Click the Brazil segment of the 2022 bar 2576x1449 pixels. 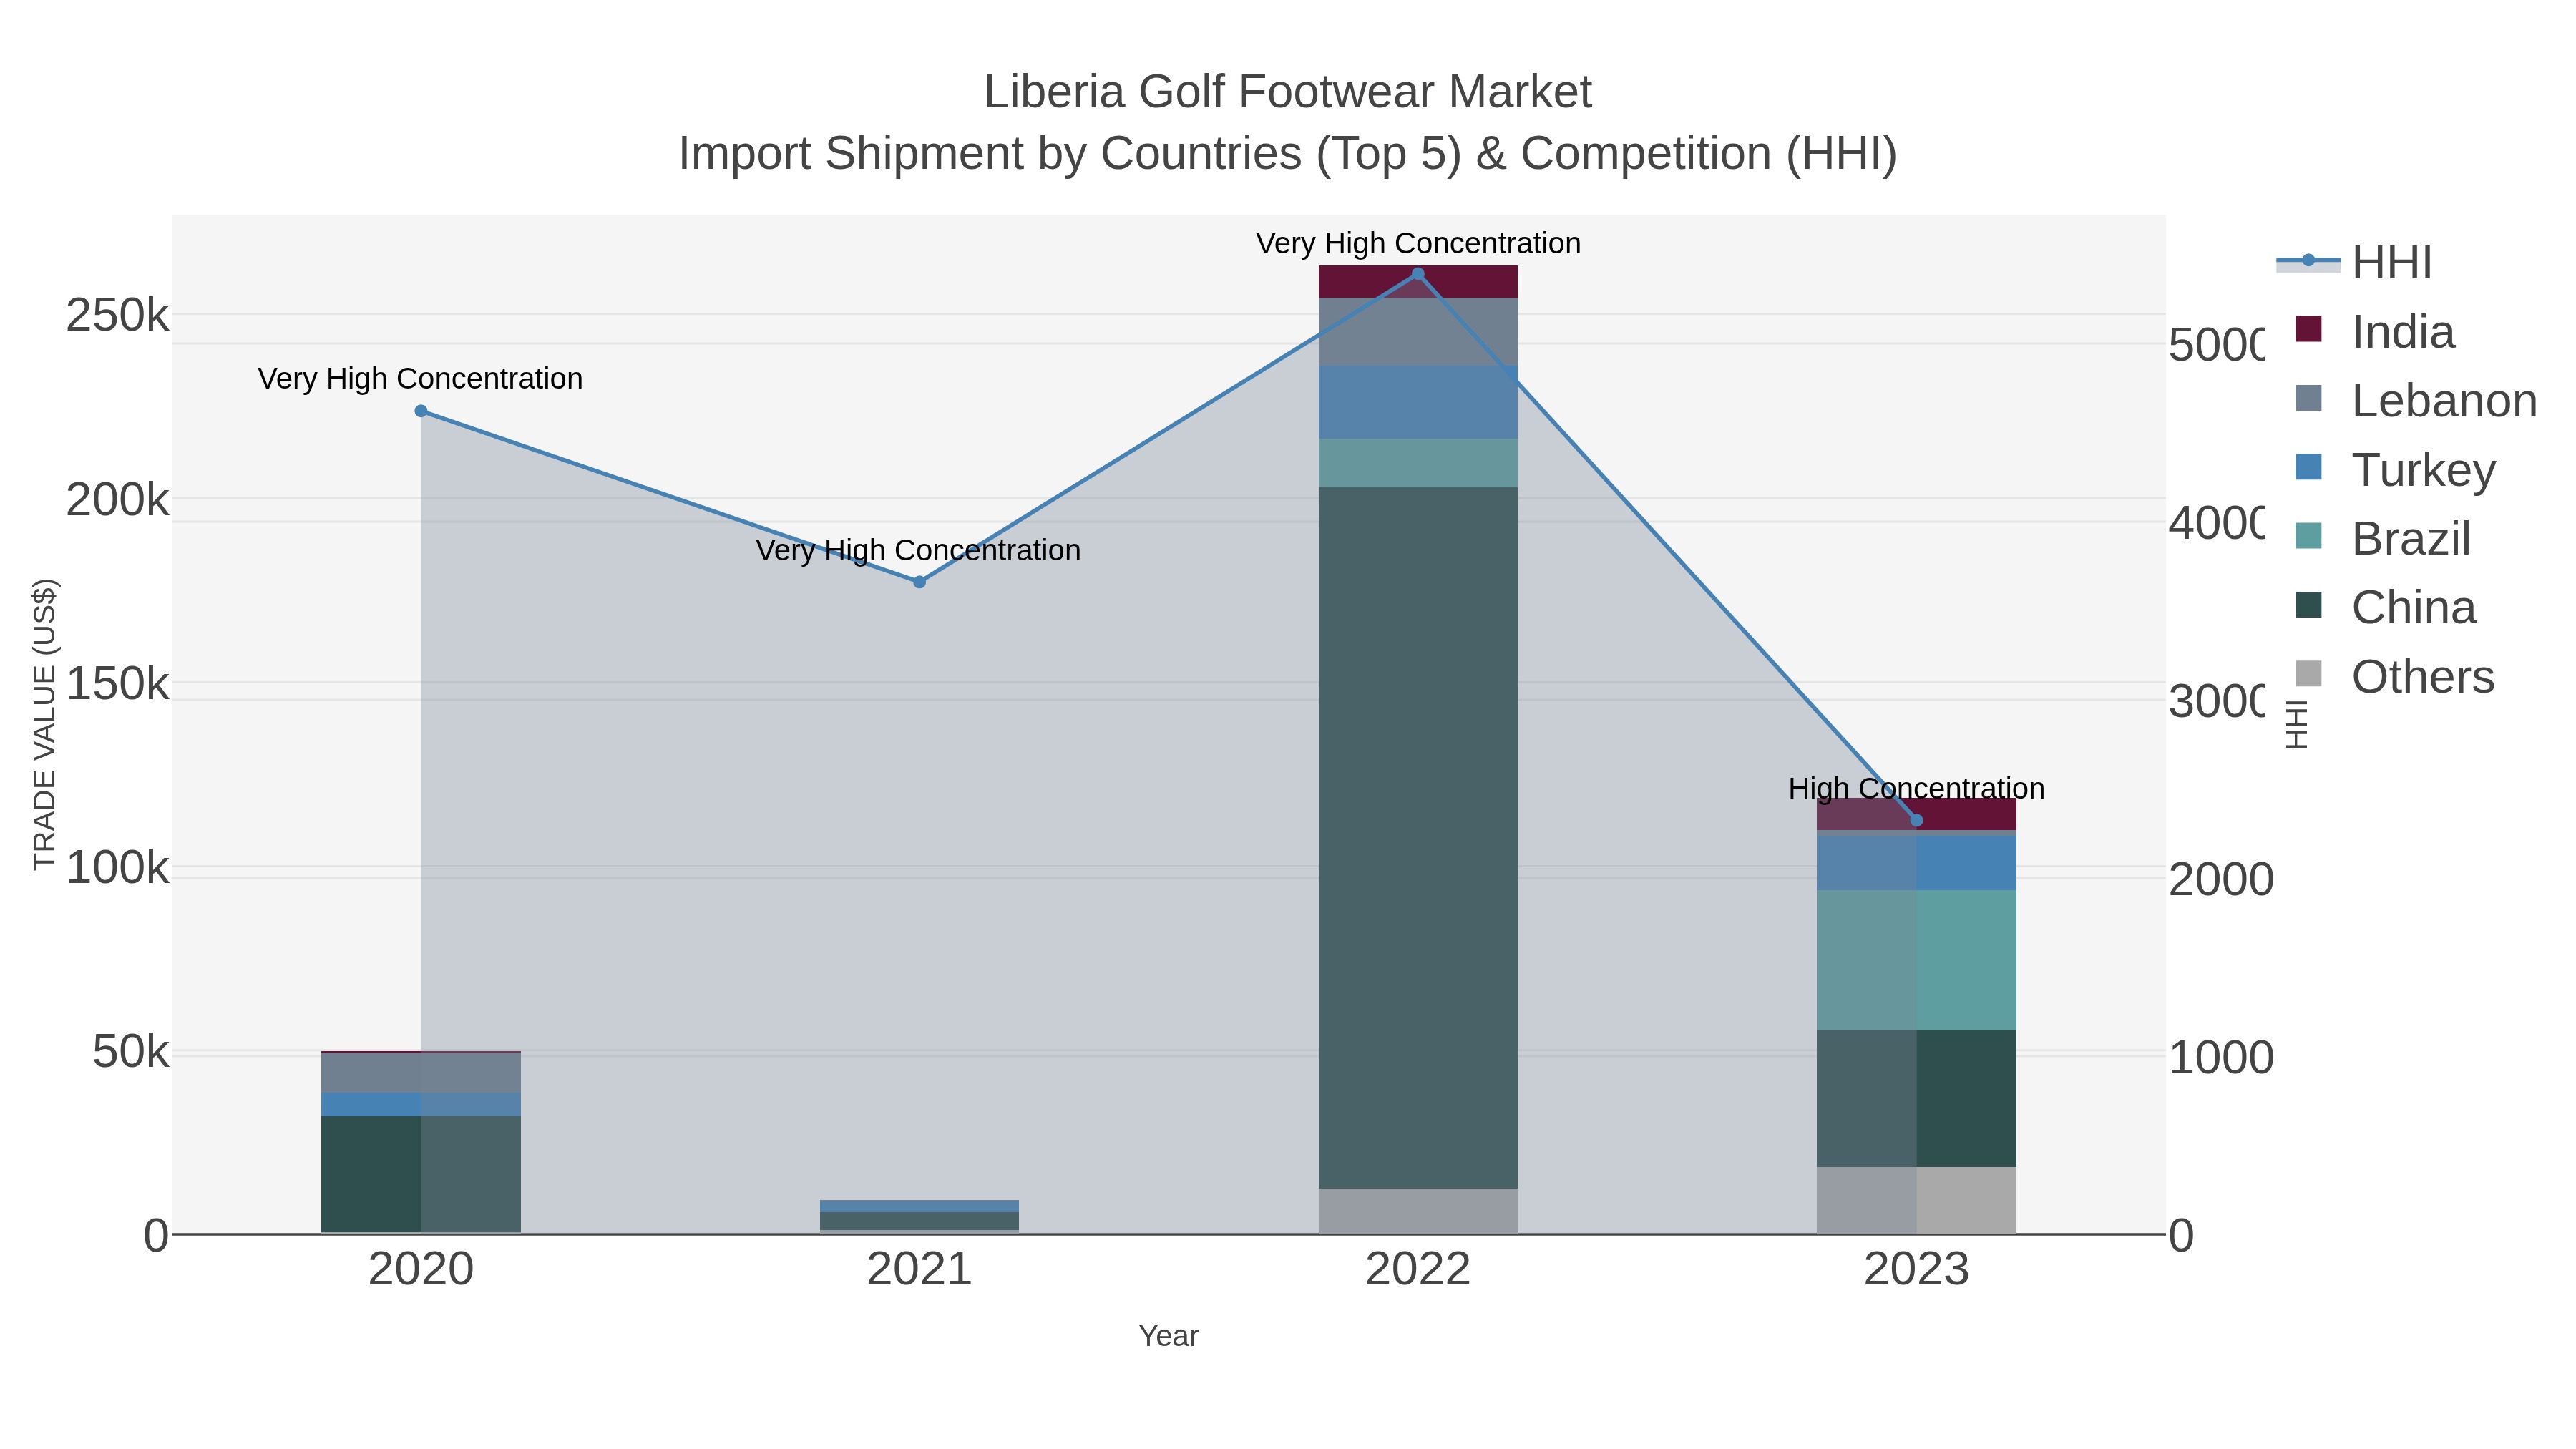[x=1418, y=463]
